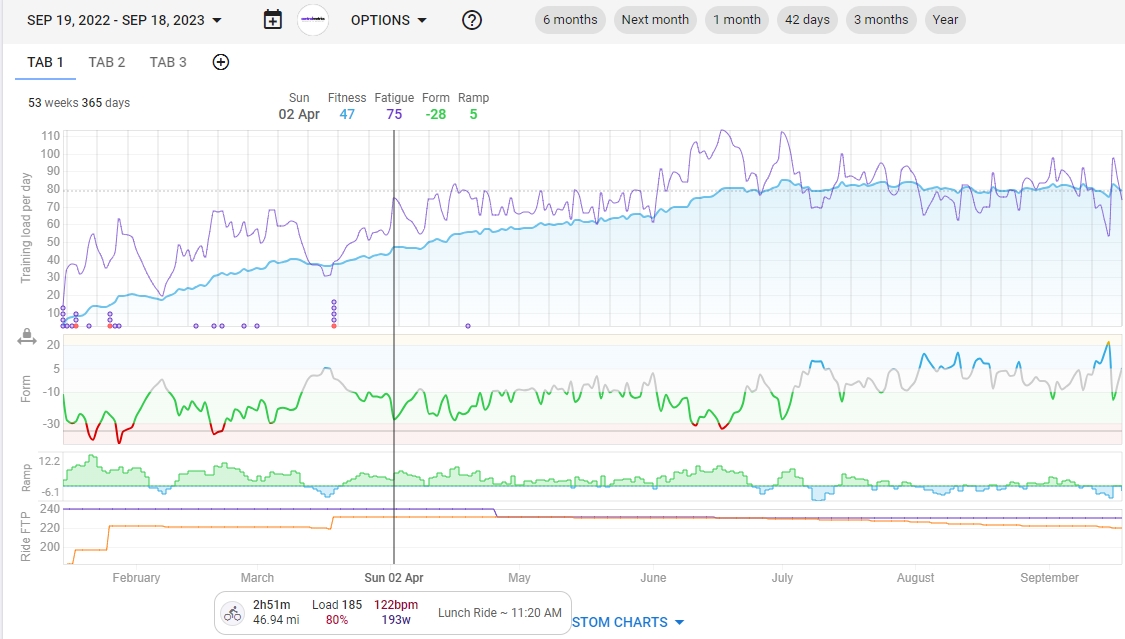Add a new tab with plus icon
The width and height of the screenshot is (1125, 639).
[221, 62]
